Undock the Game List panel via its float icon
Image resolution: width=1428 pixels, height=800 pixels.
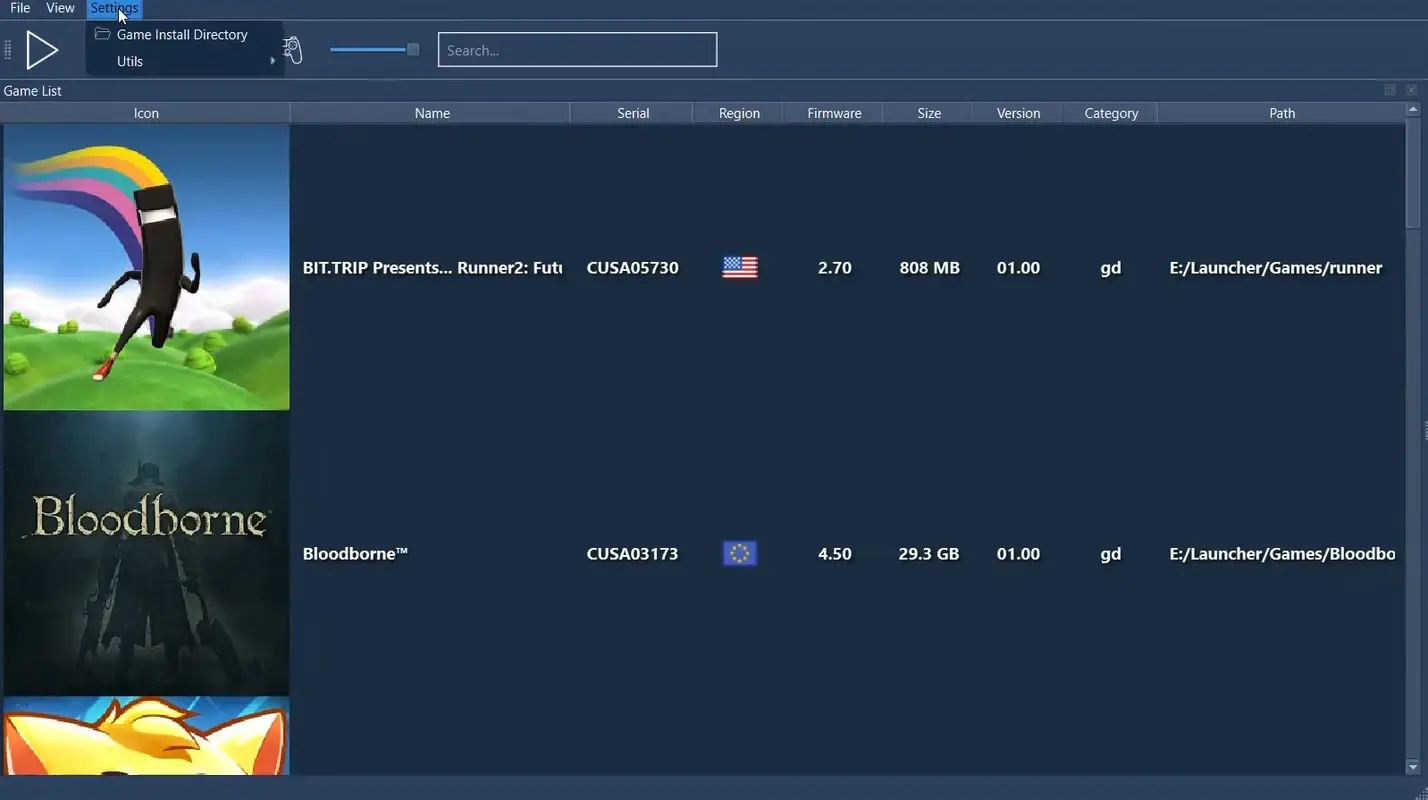click(1390, 90)
